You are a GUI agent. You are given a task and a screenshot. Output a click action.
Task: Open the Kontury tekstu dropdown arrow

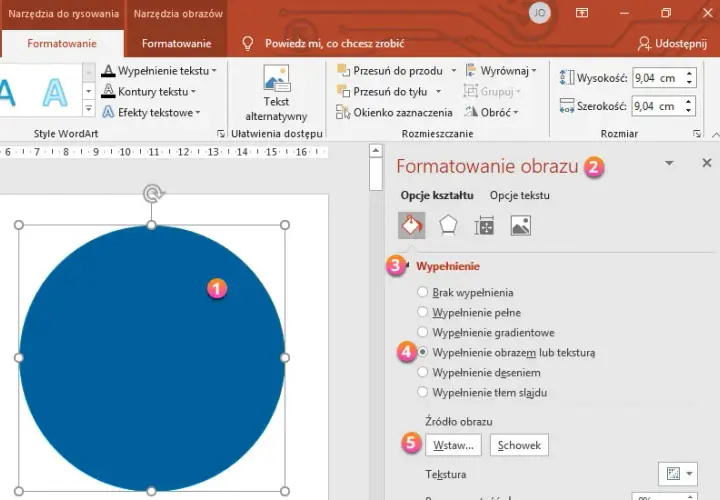tap(193, 91)
